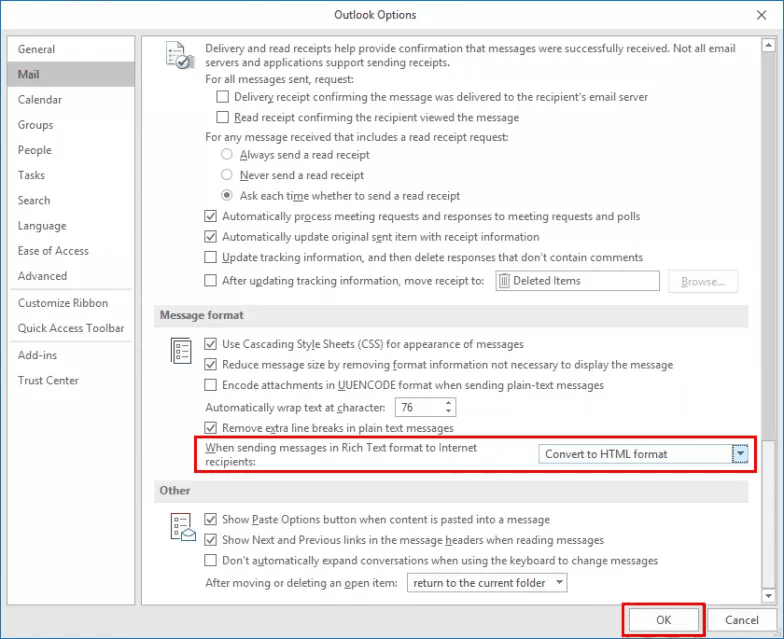Check Don't automatically expand conversations checkbox
784x639 pixels.
tap(210, 560)
